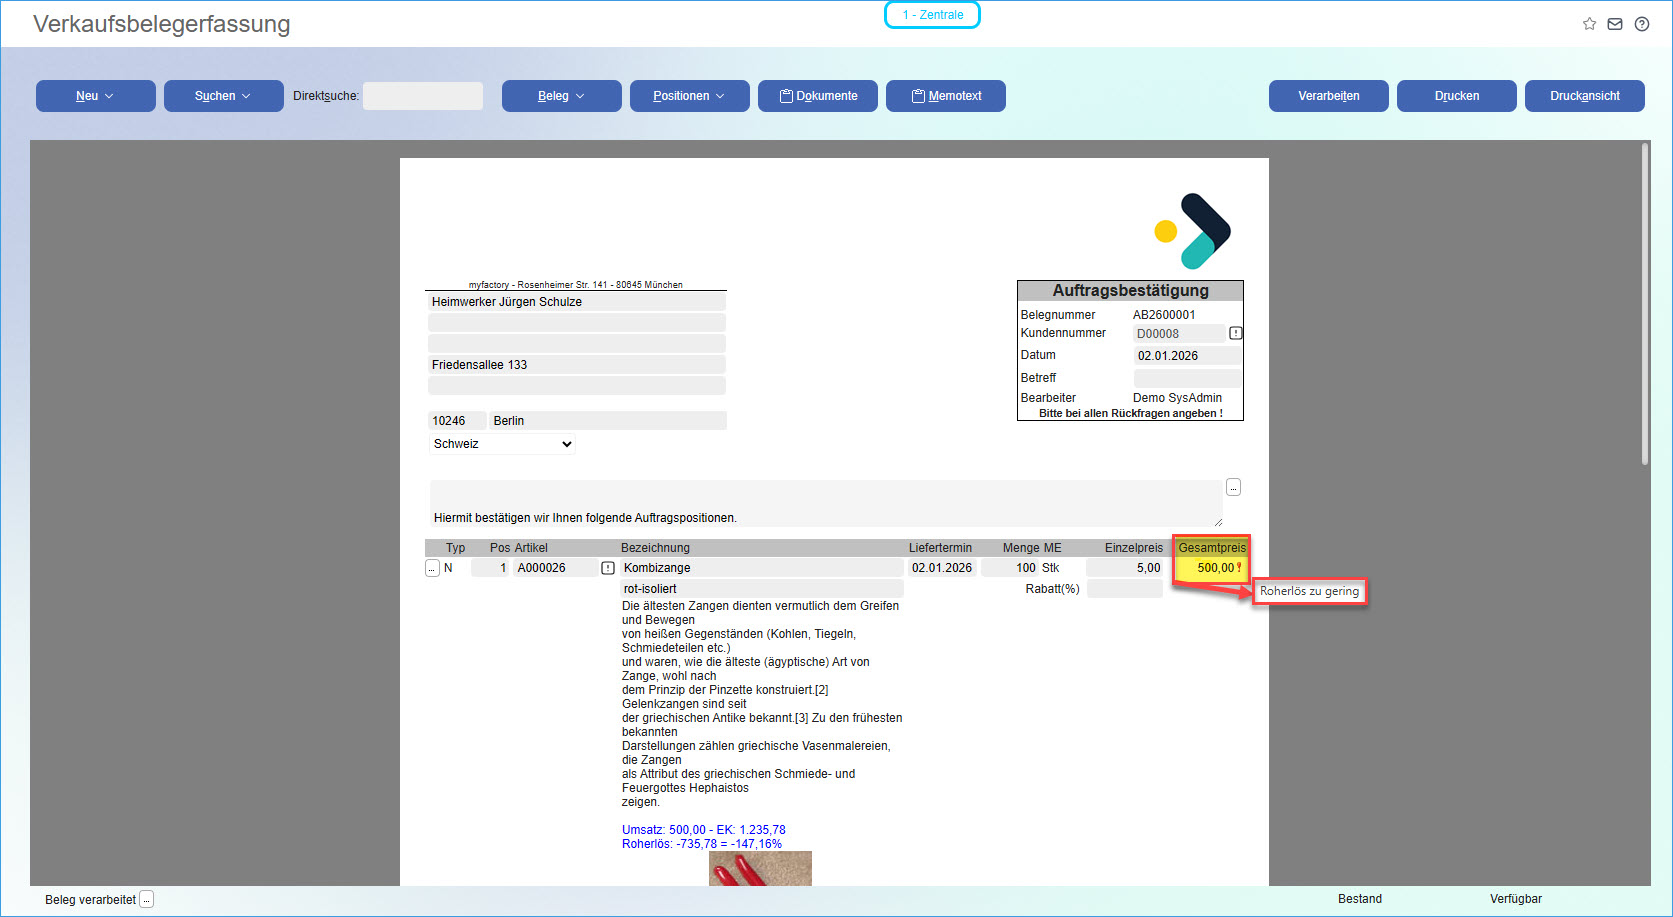Click the Verfügbar label in status bar
The height and width of the screenshot is (917, 1673).
point(1516,899)
